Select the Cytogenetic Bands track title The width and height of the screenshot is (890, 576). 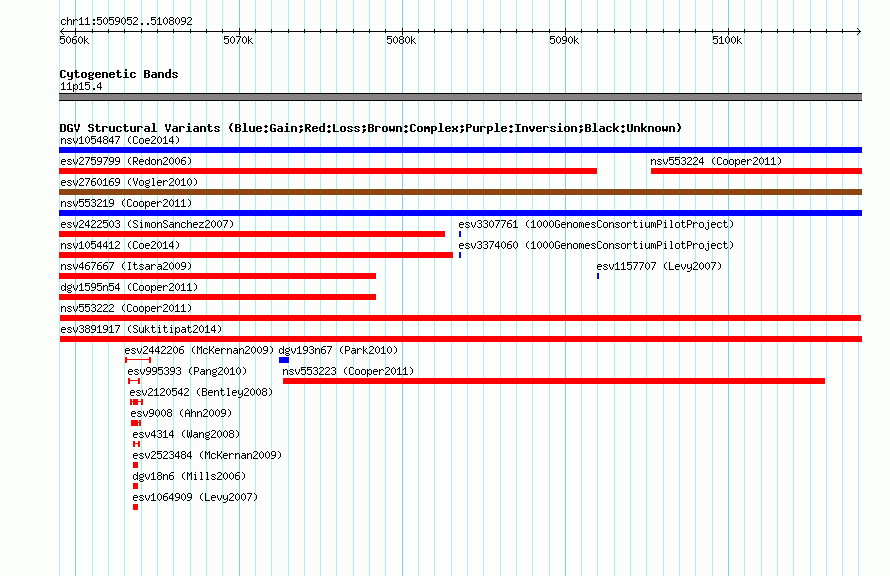coord(119,74)
